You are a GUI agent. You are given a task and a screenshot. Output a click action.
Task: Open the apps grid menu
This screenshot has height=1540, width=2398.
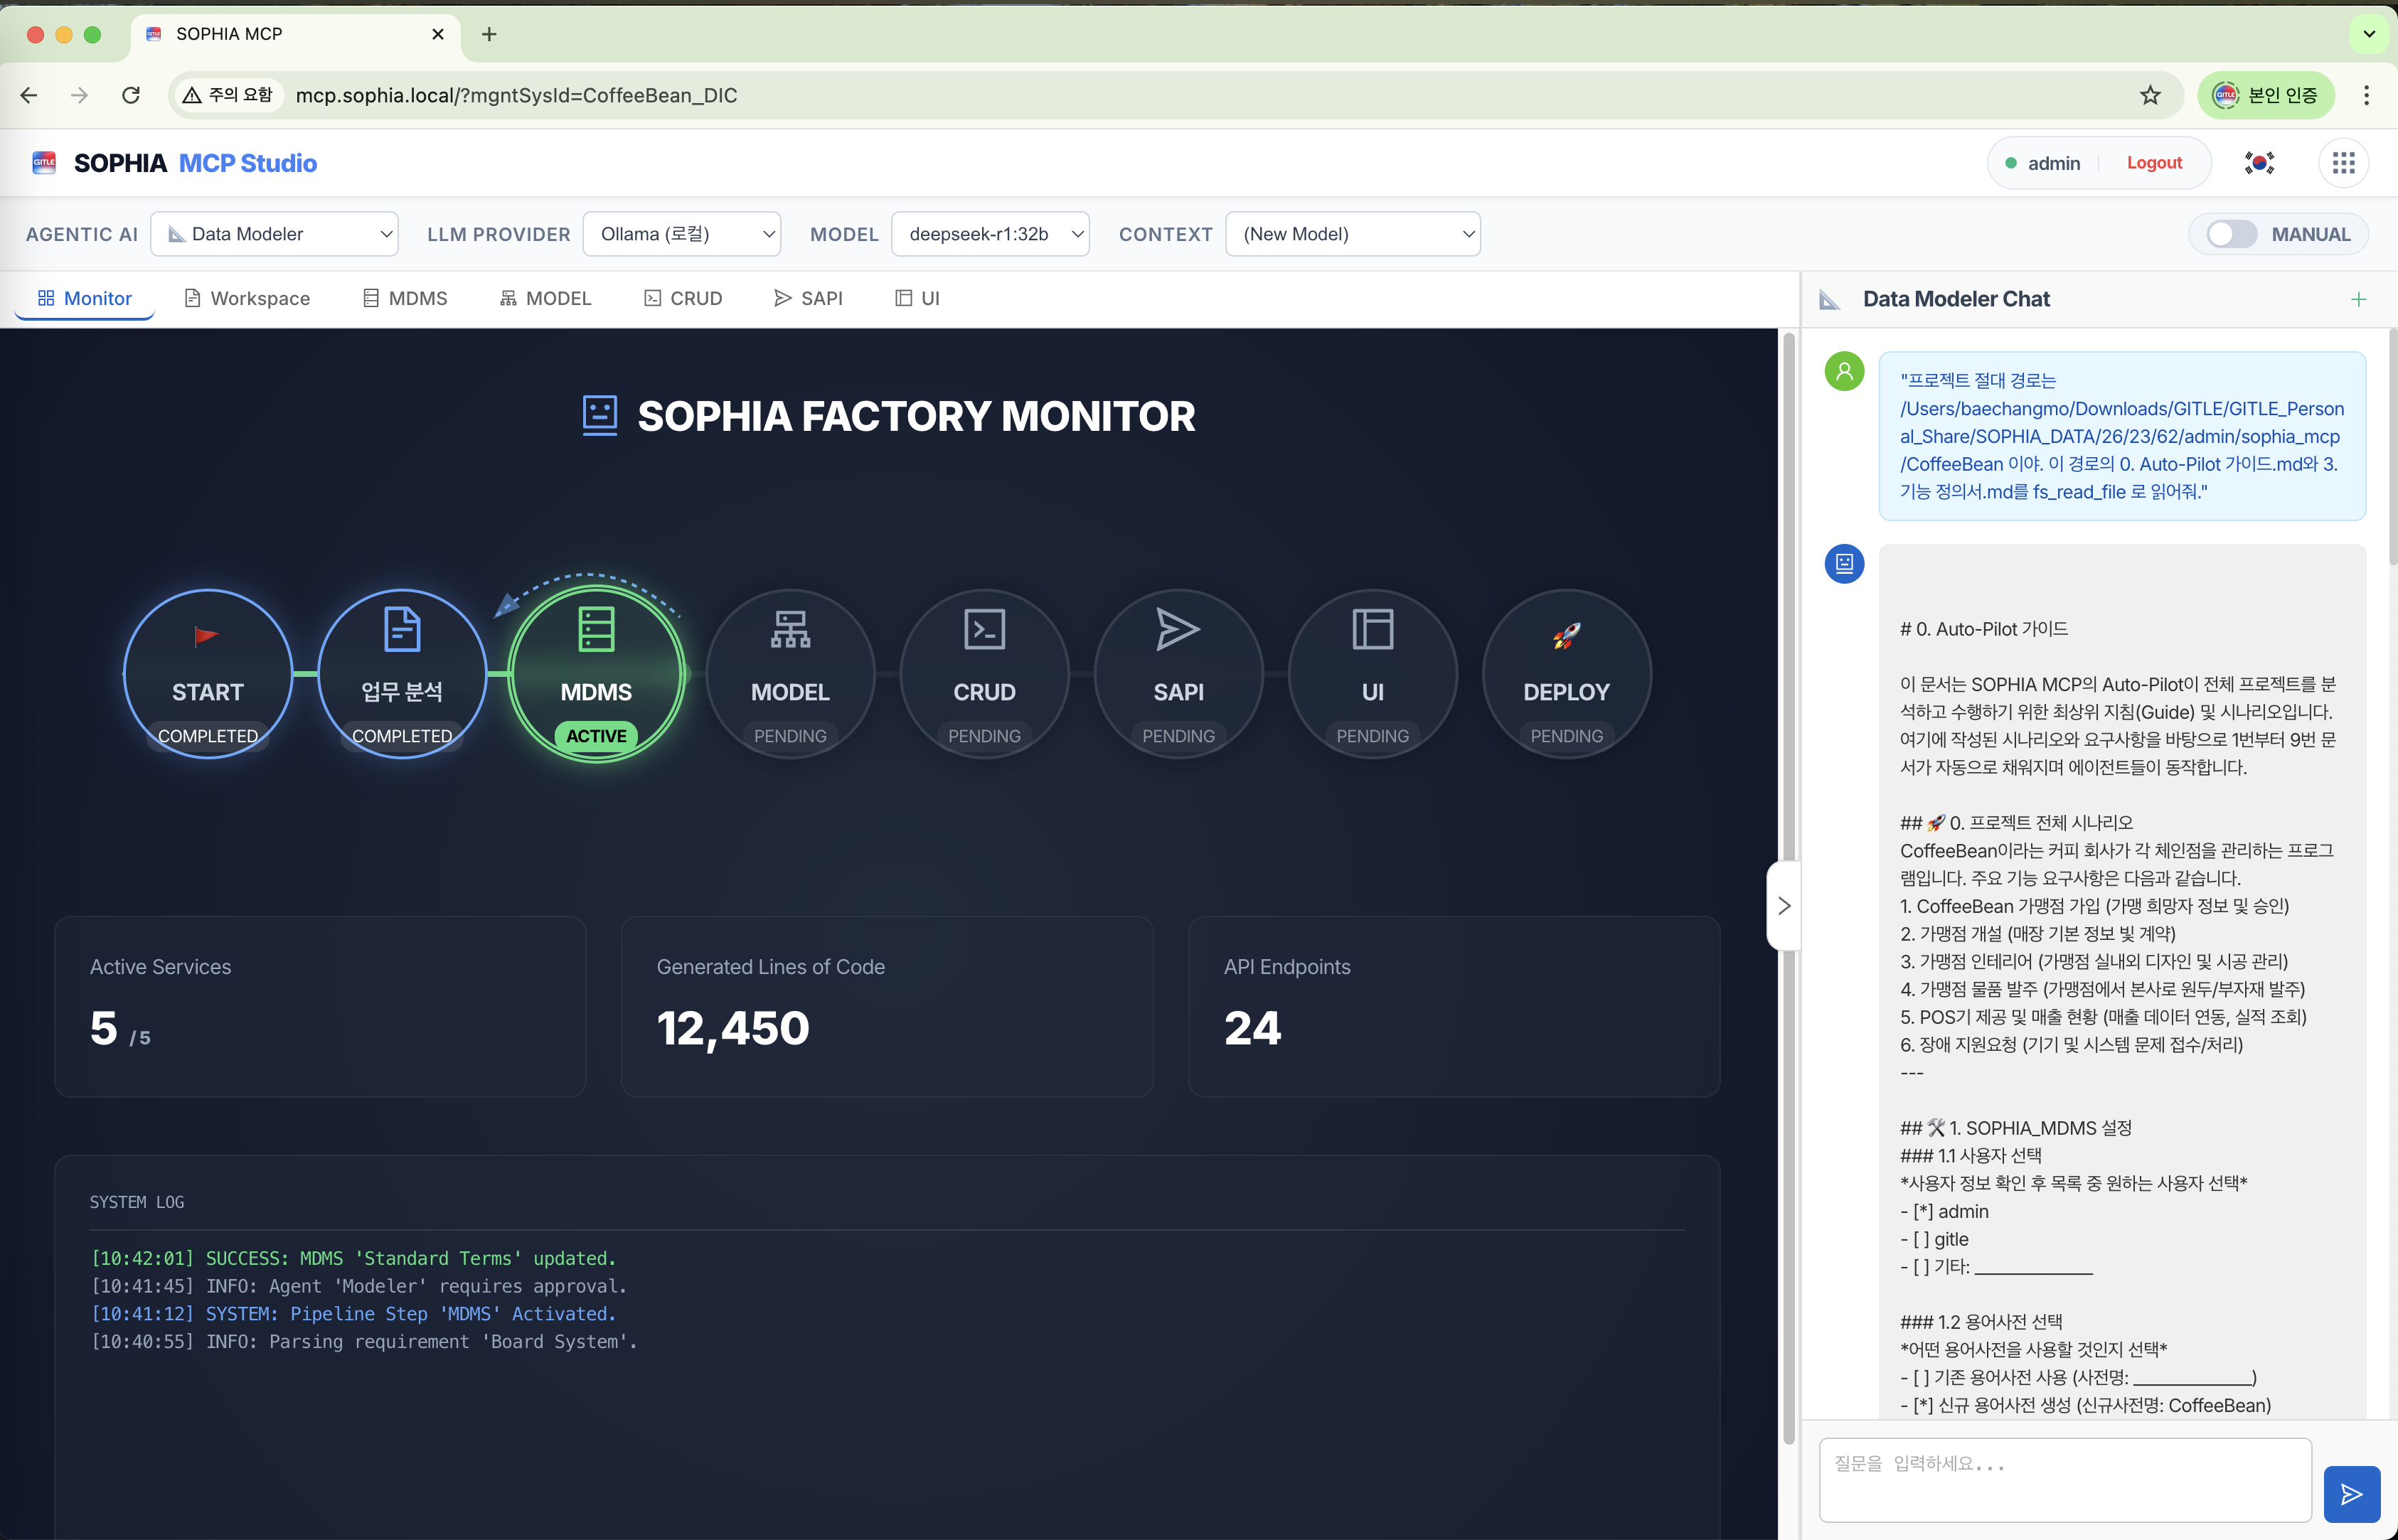point(2343,163)
